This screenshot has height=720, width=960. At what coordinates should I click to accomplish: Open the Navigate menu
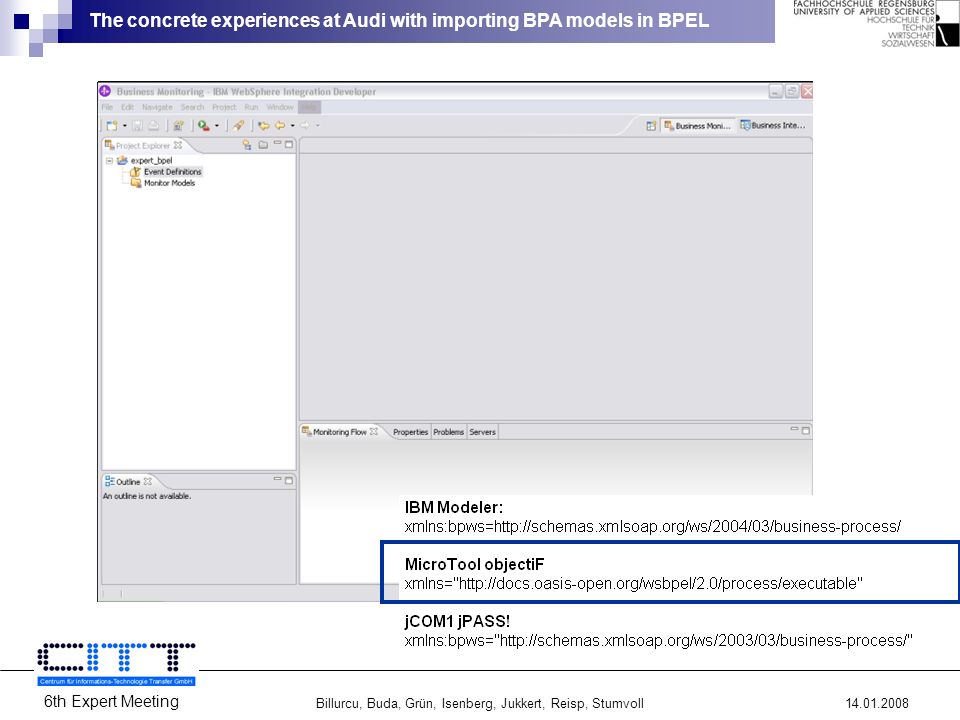157,107
